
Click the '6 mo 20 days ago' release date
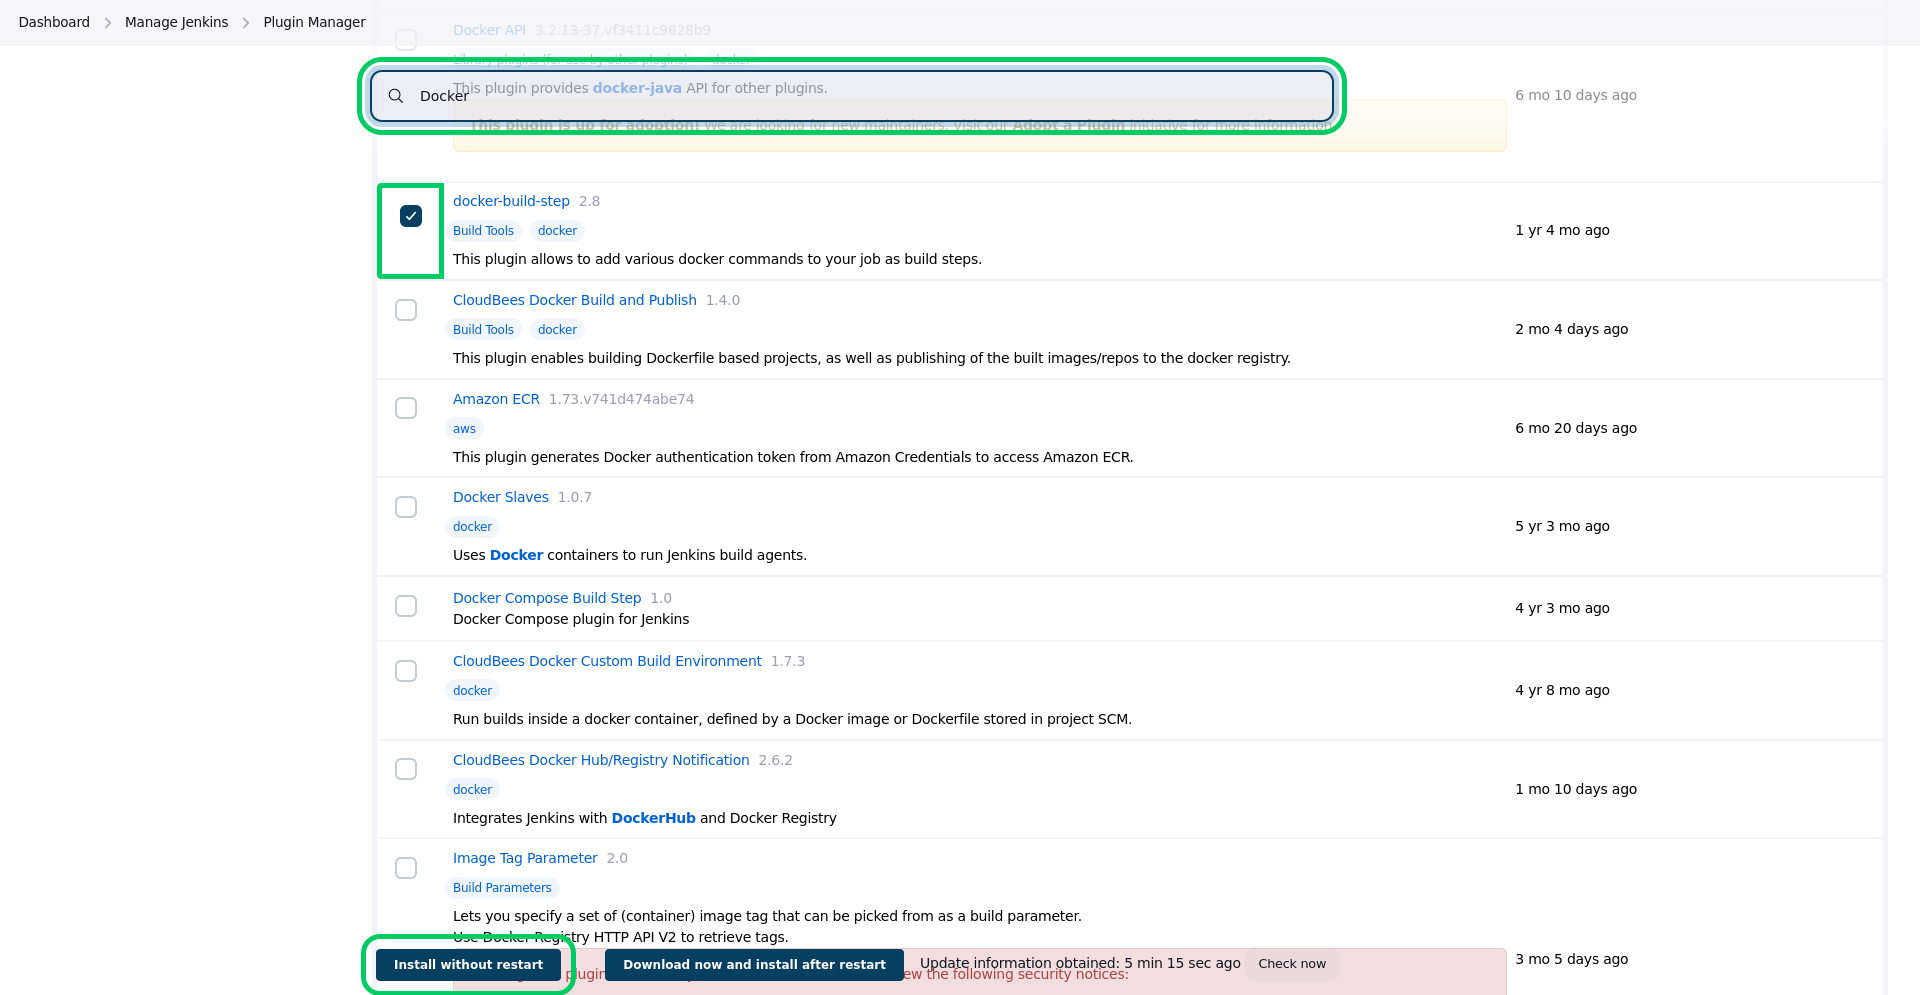(1576, 428)
